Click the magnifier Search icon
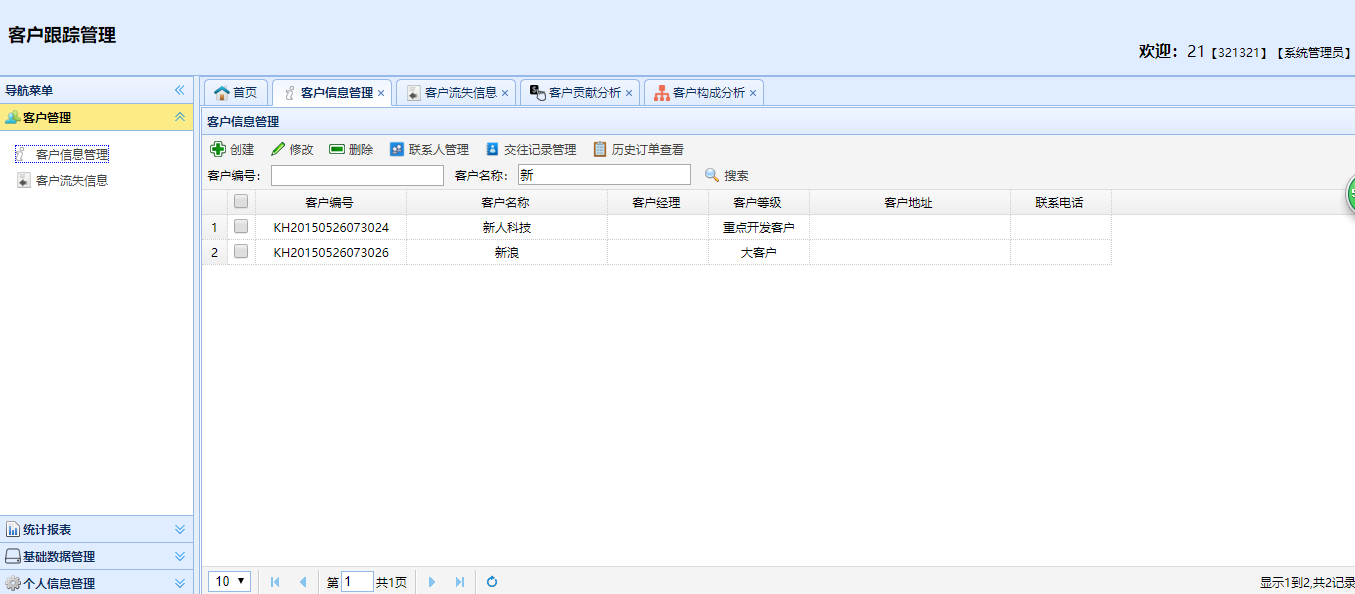Screen dimensions: 1355x594 [712, 175]
